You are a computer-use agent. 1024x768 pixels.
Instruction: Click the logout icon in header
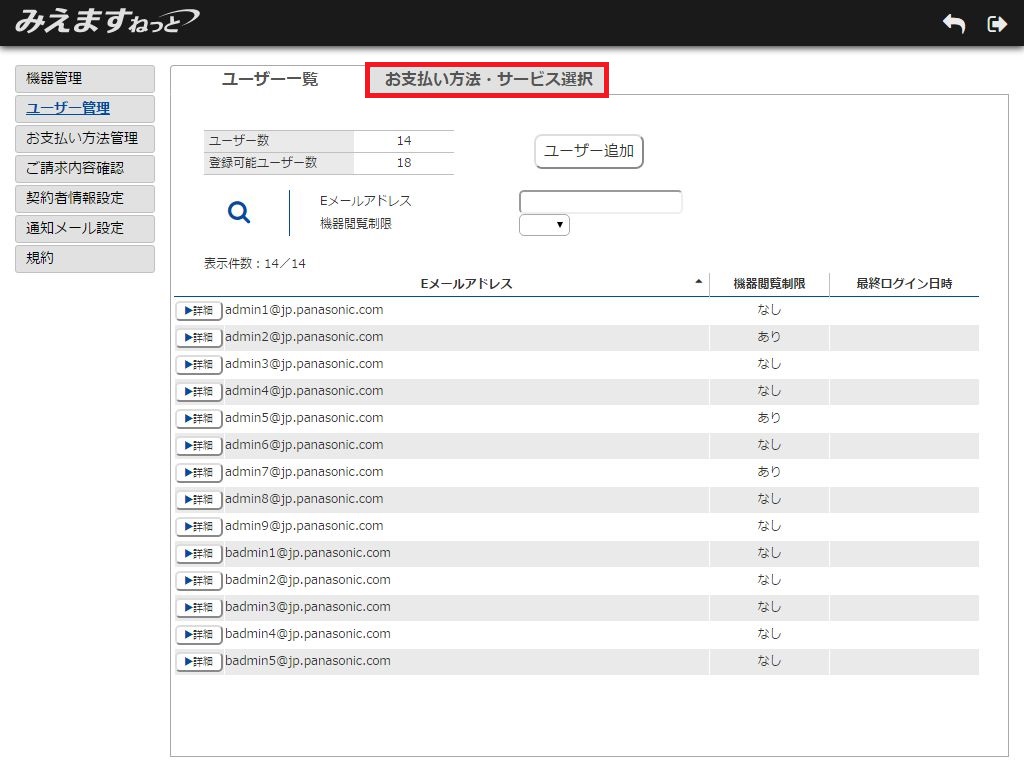tap(996, 24)
